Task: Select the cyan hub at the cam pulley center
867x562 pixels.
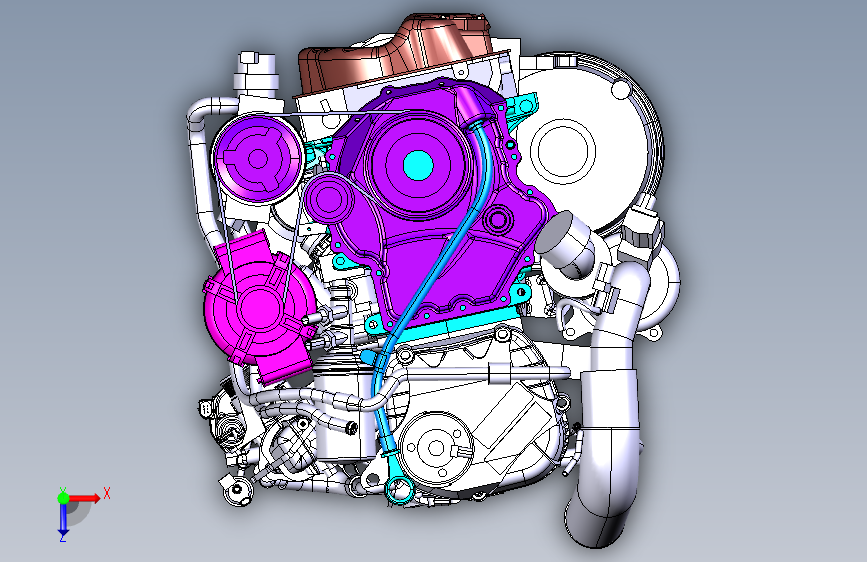Action: (418, 165)
